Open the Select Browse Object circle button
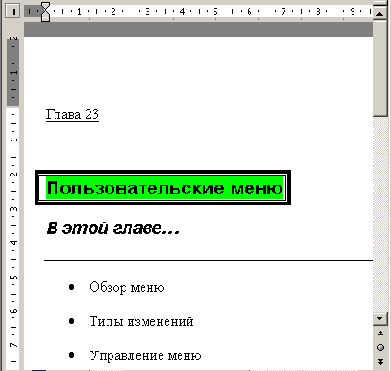391x371 pixels. click(x=380, y=348)
